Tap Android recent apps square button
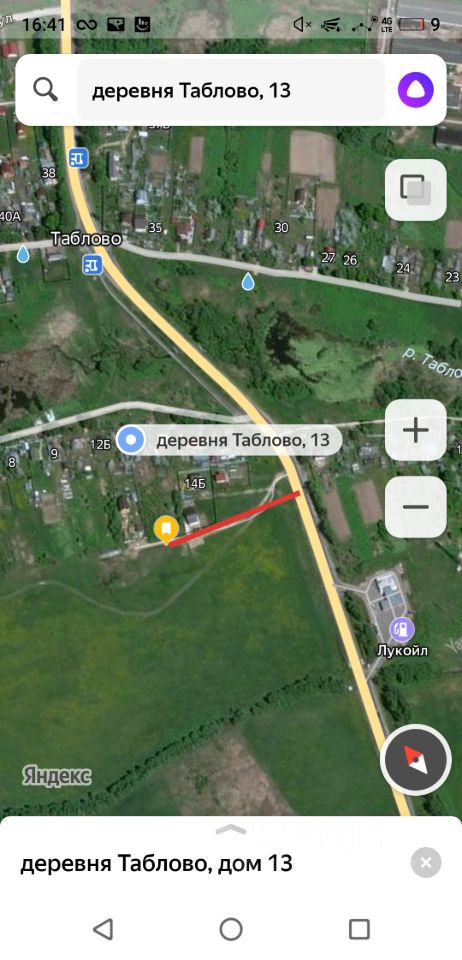 pyautogui.click(x=359, y=929)
